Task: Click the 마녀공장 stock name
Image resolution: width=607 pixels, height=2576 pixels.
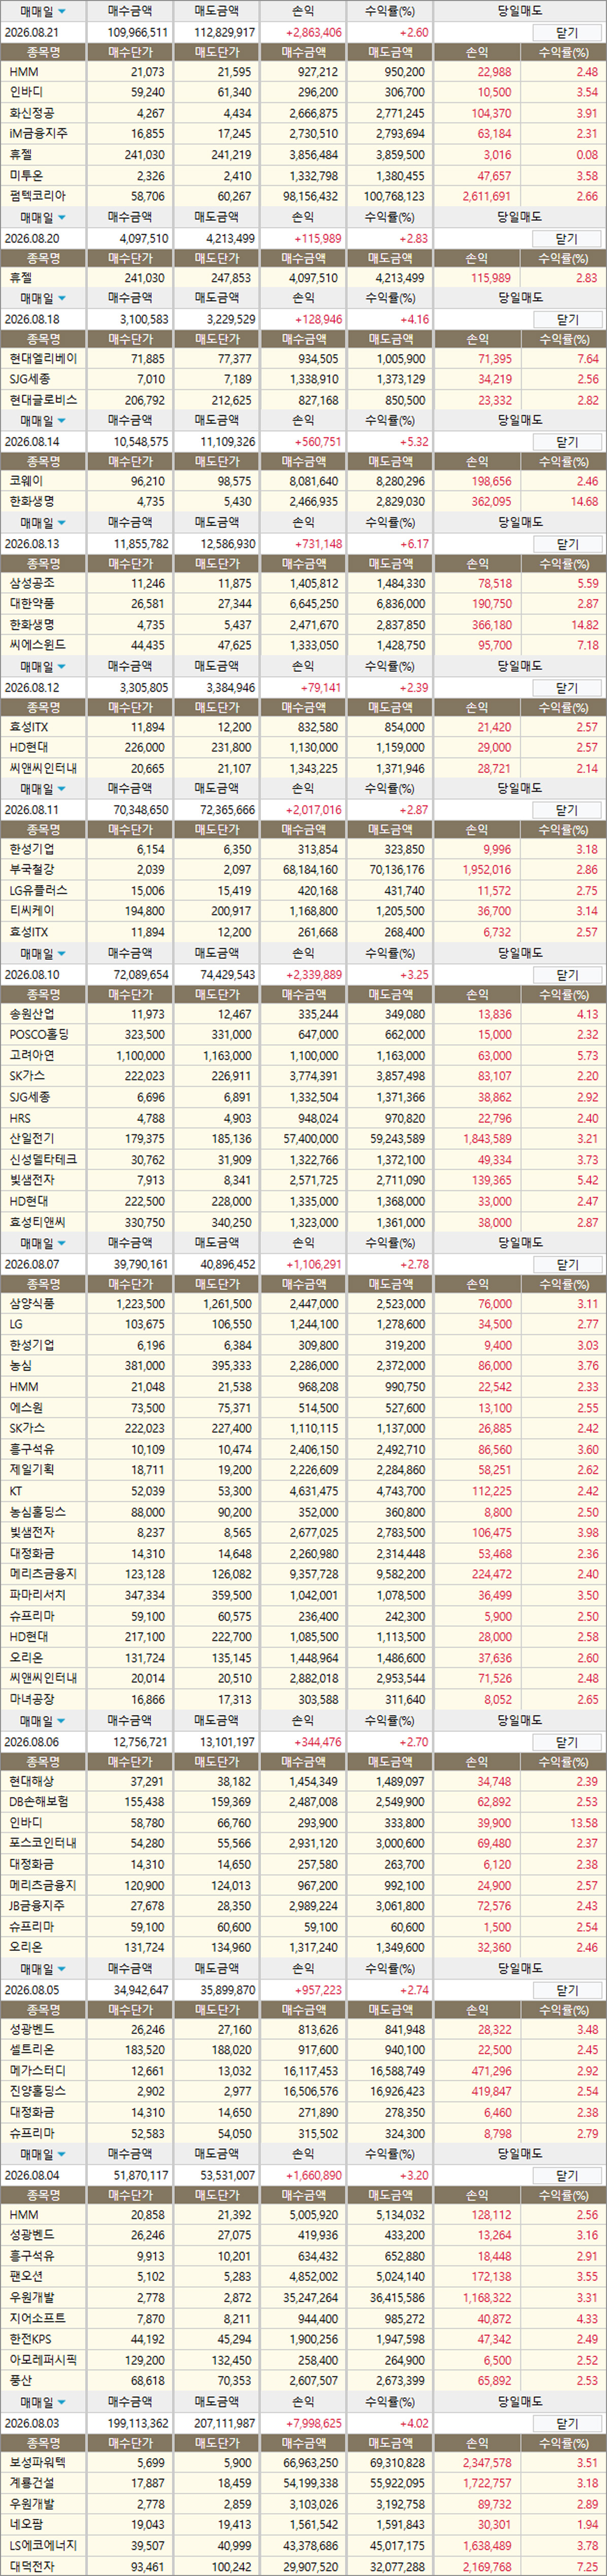Action: tap(32, 1699)
